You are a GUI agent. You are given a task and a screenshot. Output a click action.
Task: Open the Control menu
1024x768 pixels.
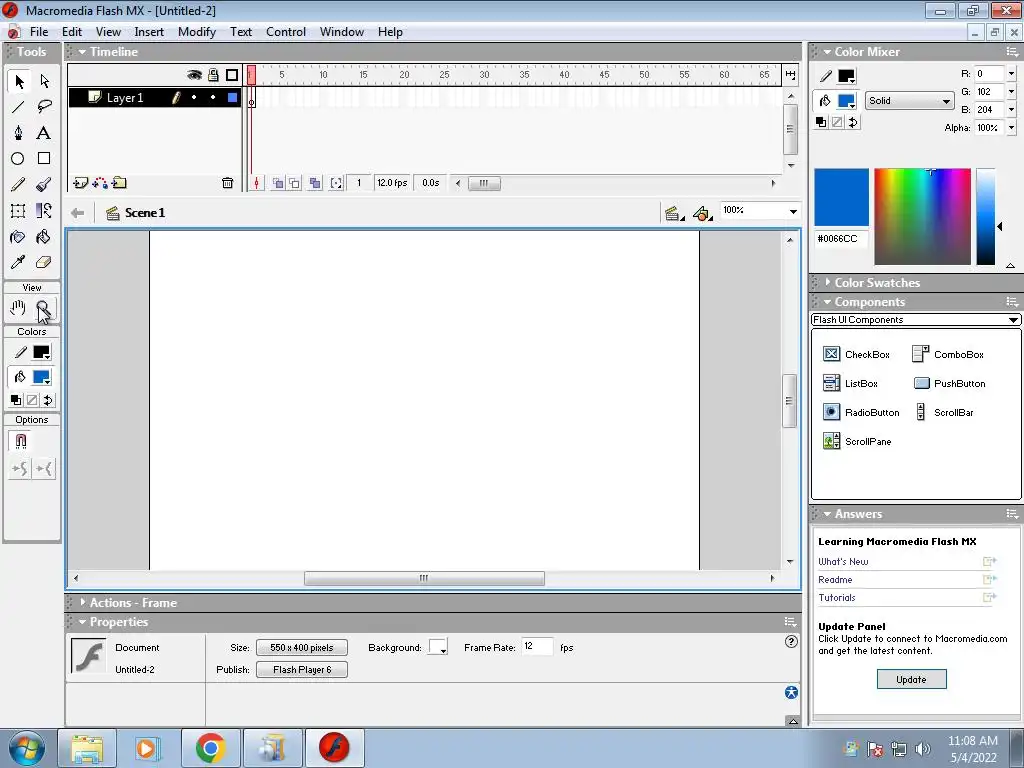click(285, 32)
